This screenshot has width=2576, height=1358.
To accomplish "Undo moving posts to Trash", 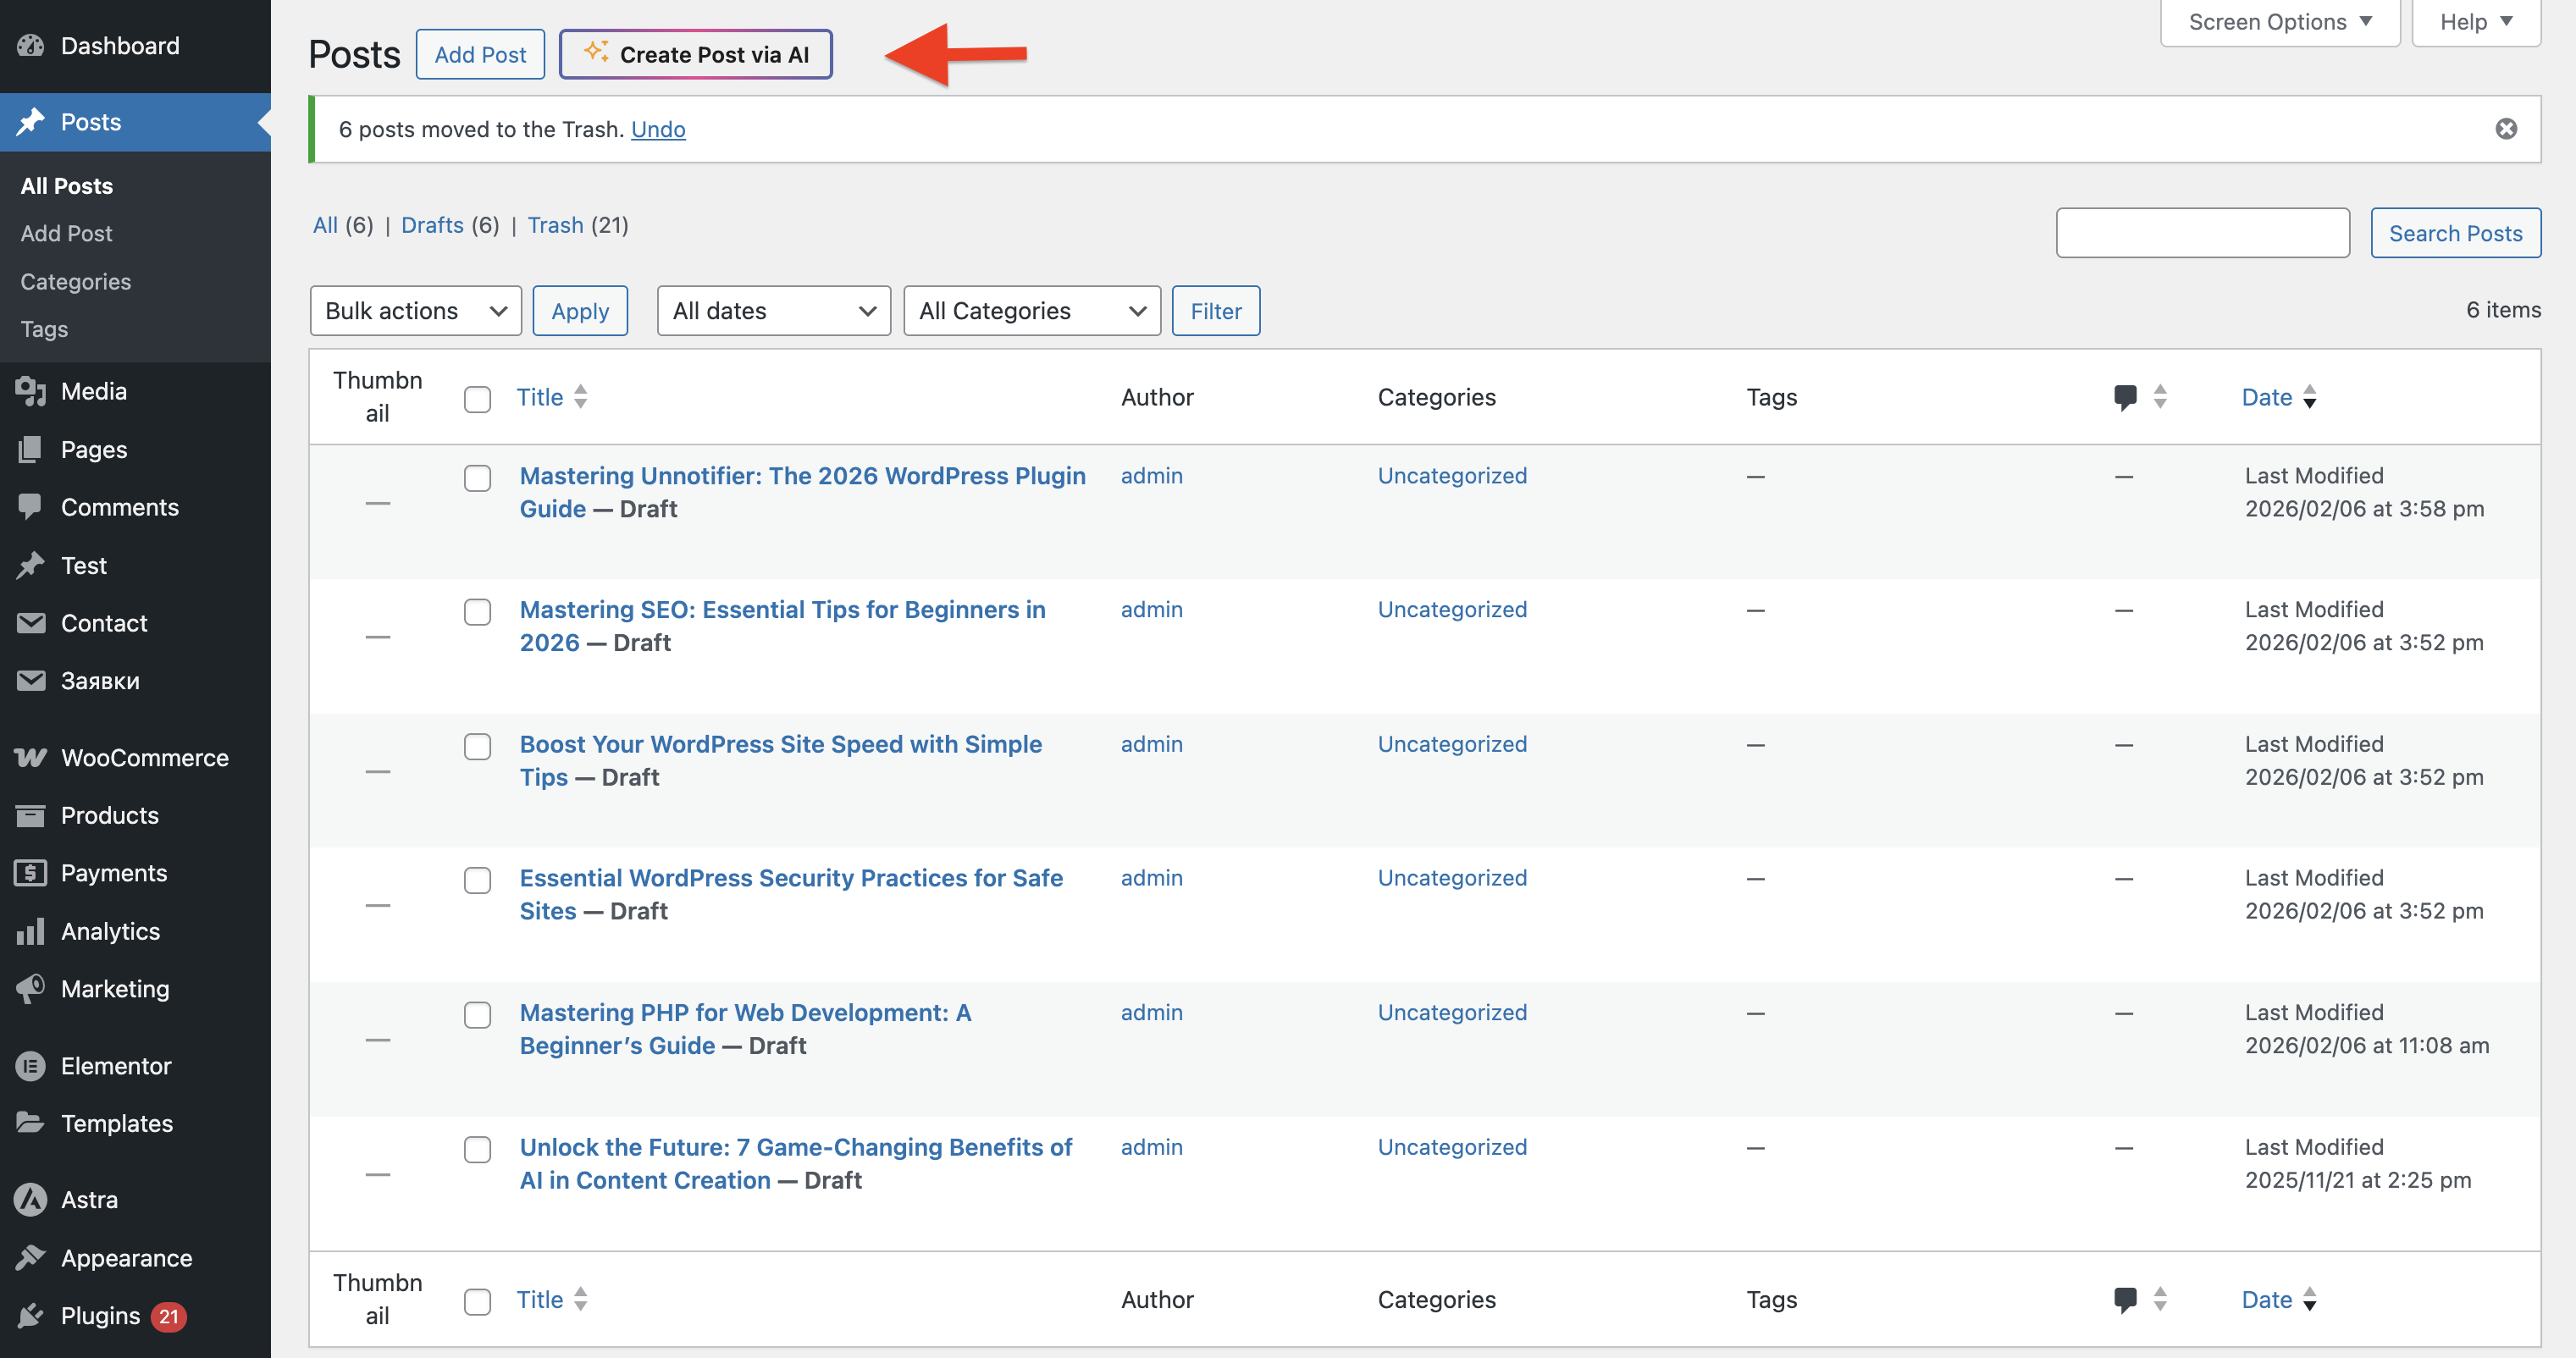I will click(658, 129).
